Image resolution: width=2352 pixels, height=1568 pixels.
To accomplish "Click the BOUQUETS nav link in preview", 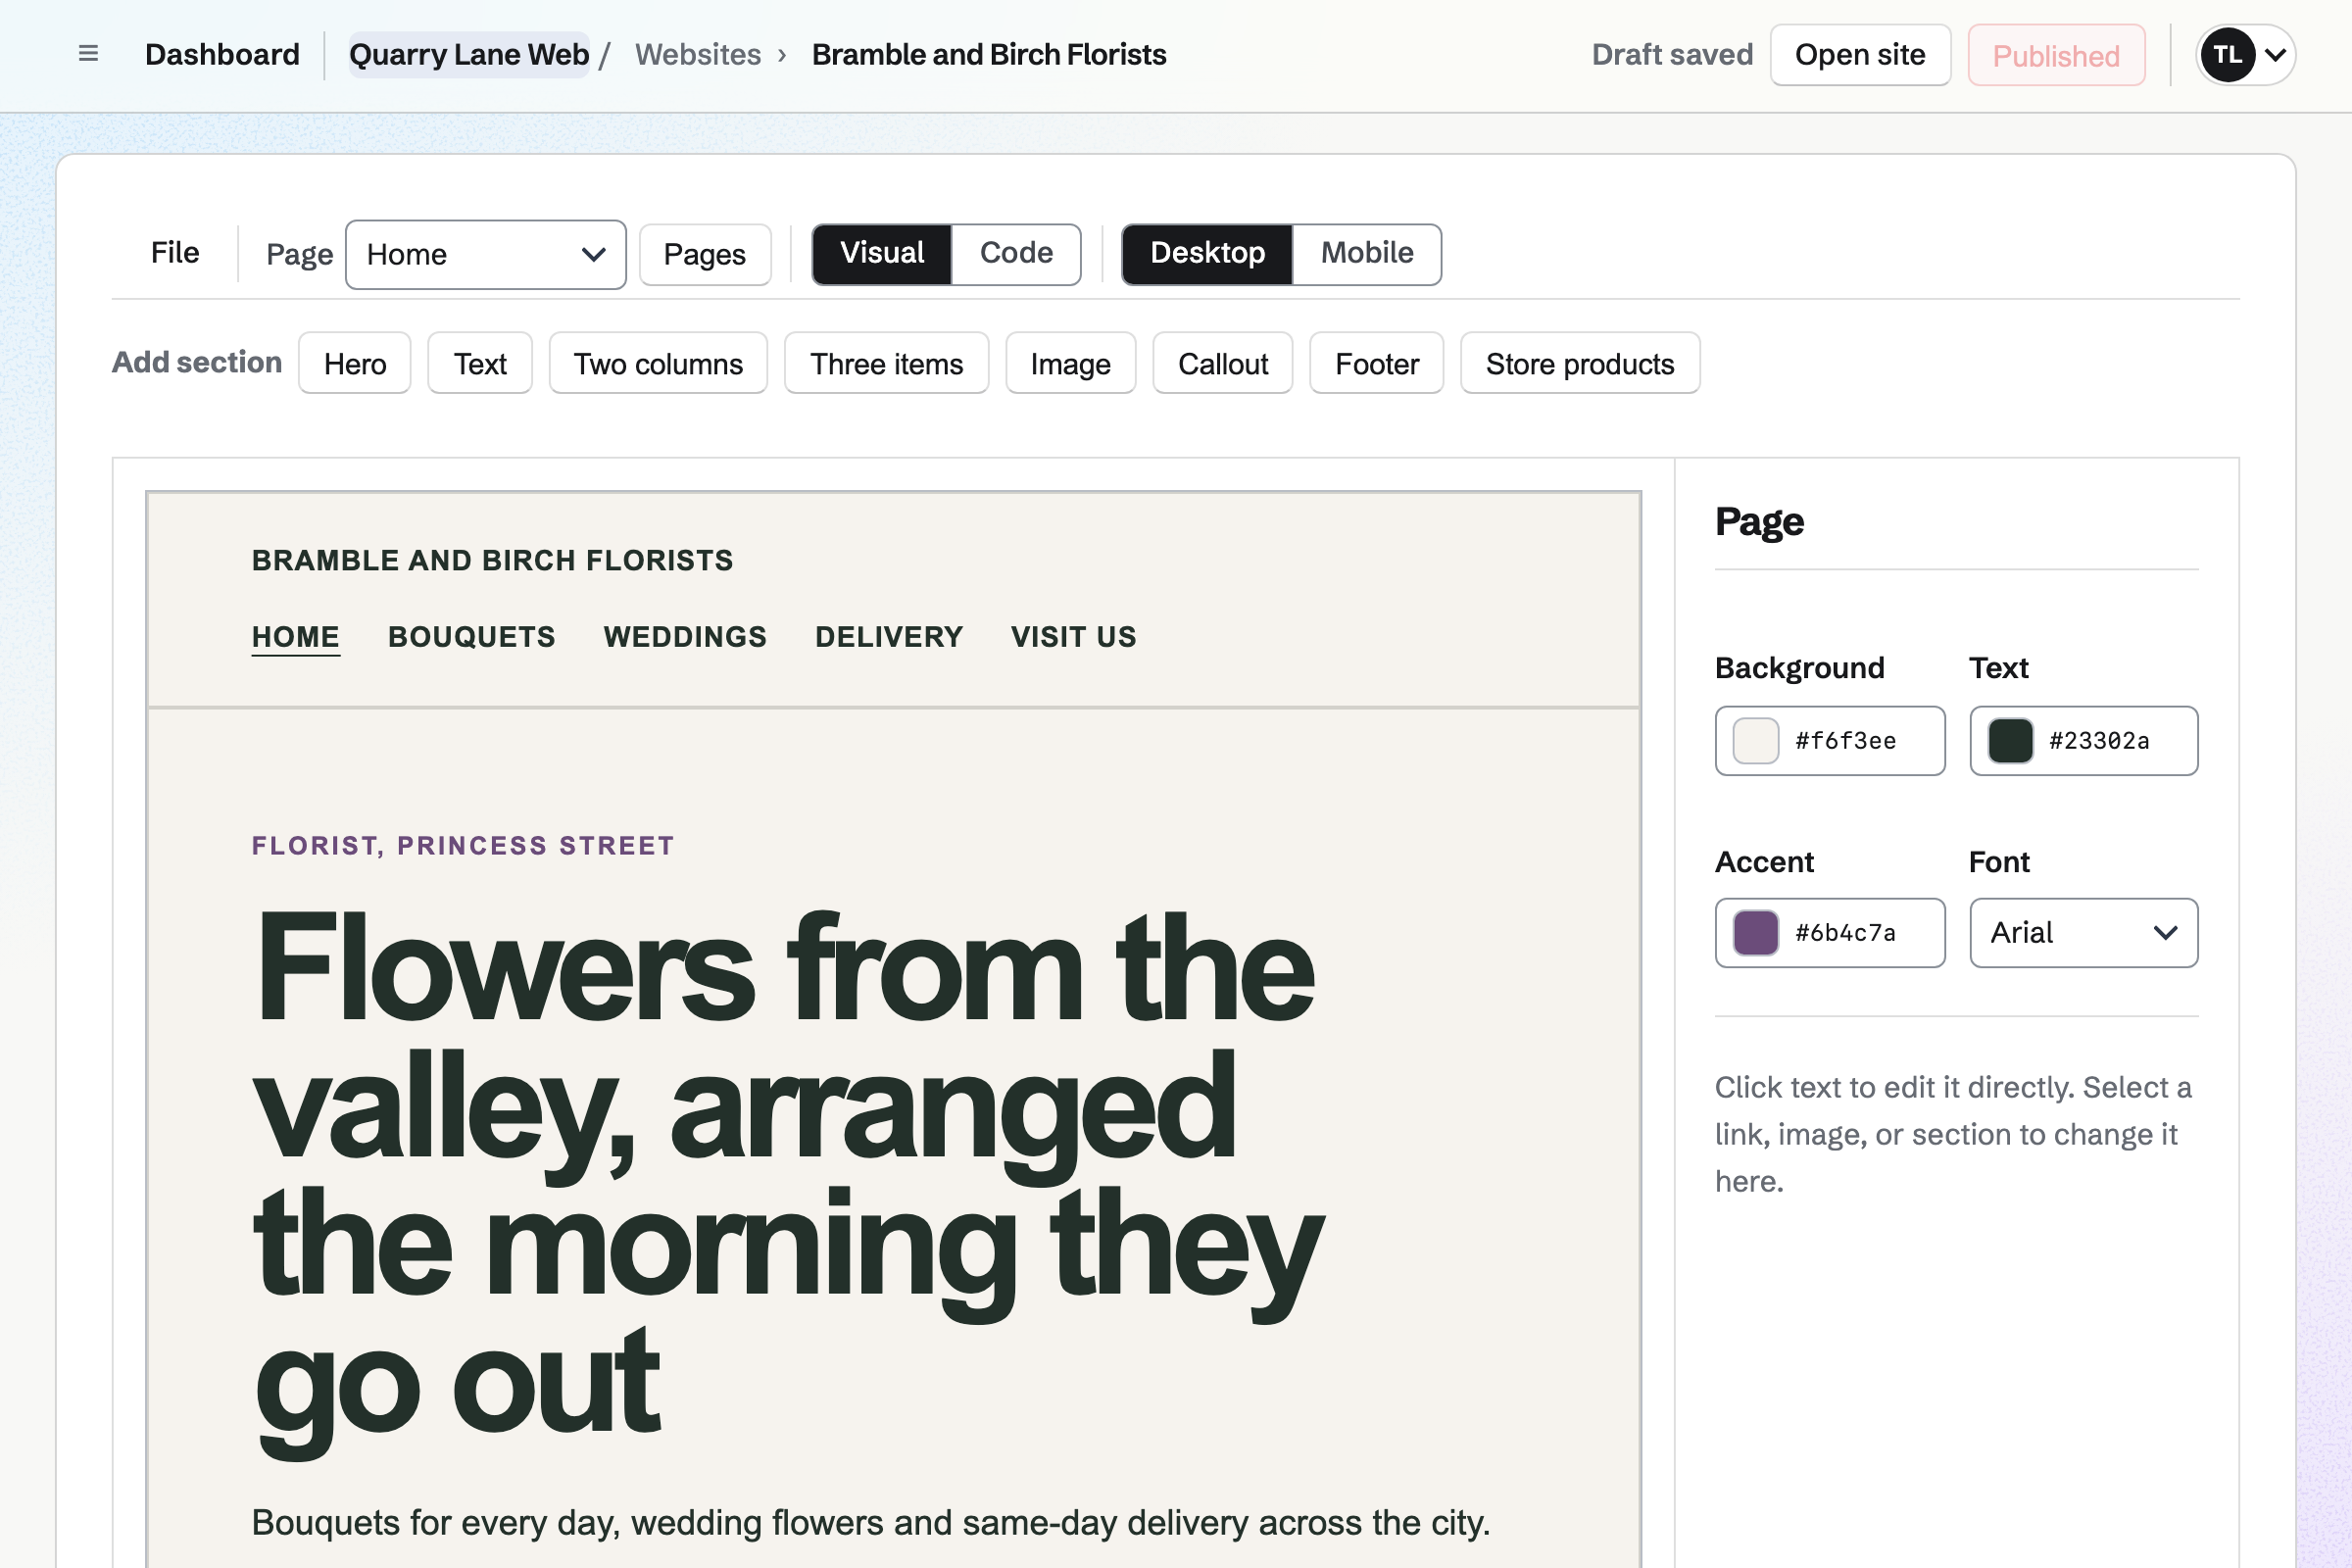I will pos(472,637).
